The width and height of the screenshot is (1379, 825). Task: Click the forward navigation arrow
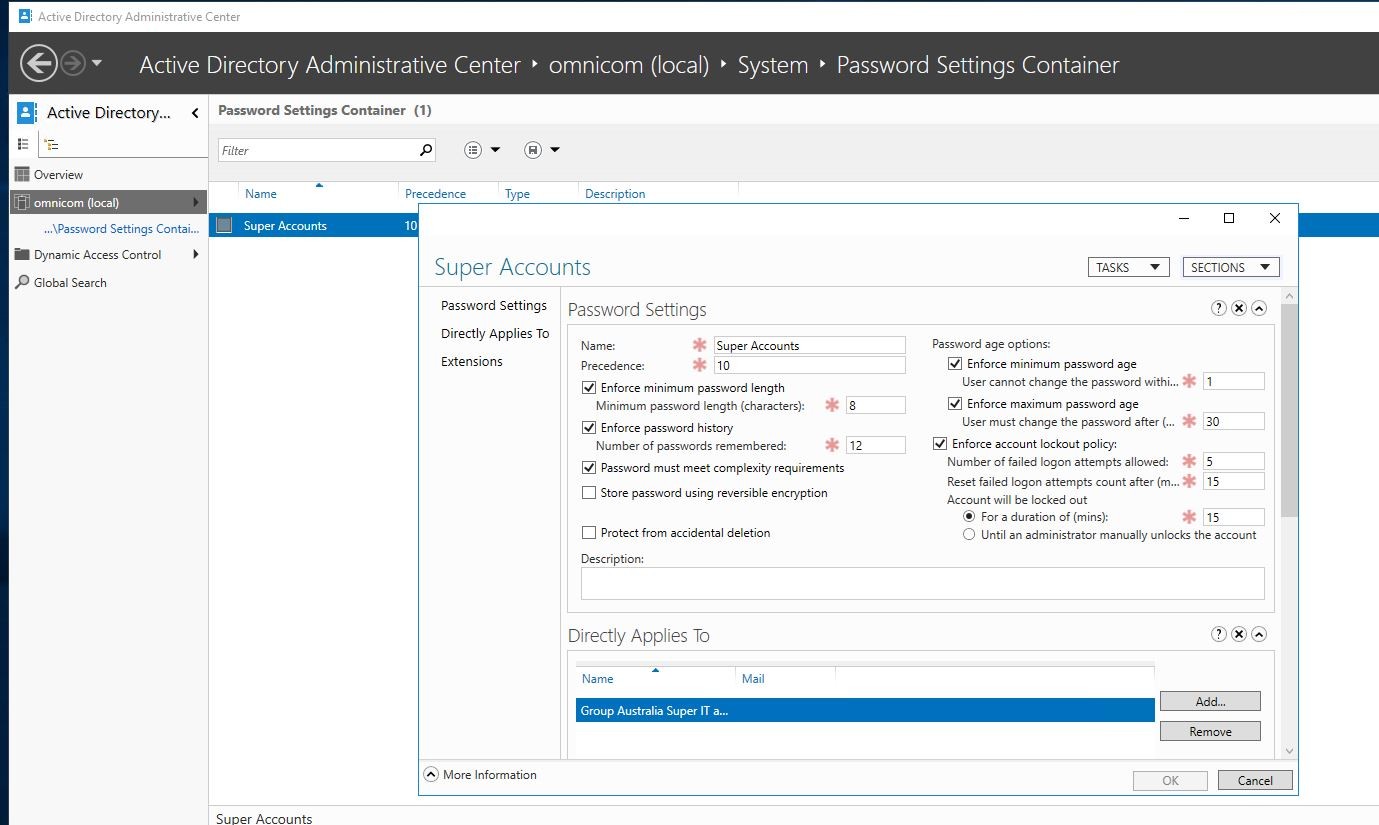point(73,64)
